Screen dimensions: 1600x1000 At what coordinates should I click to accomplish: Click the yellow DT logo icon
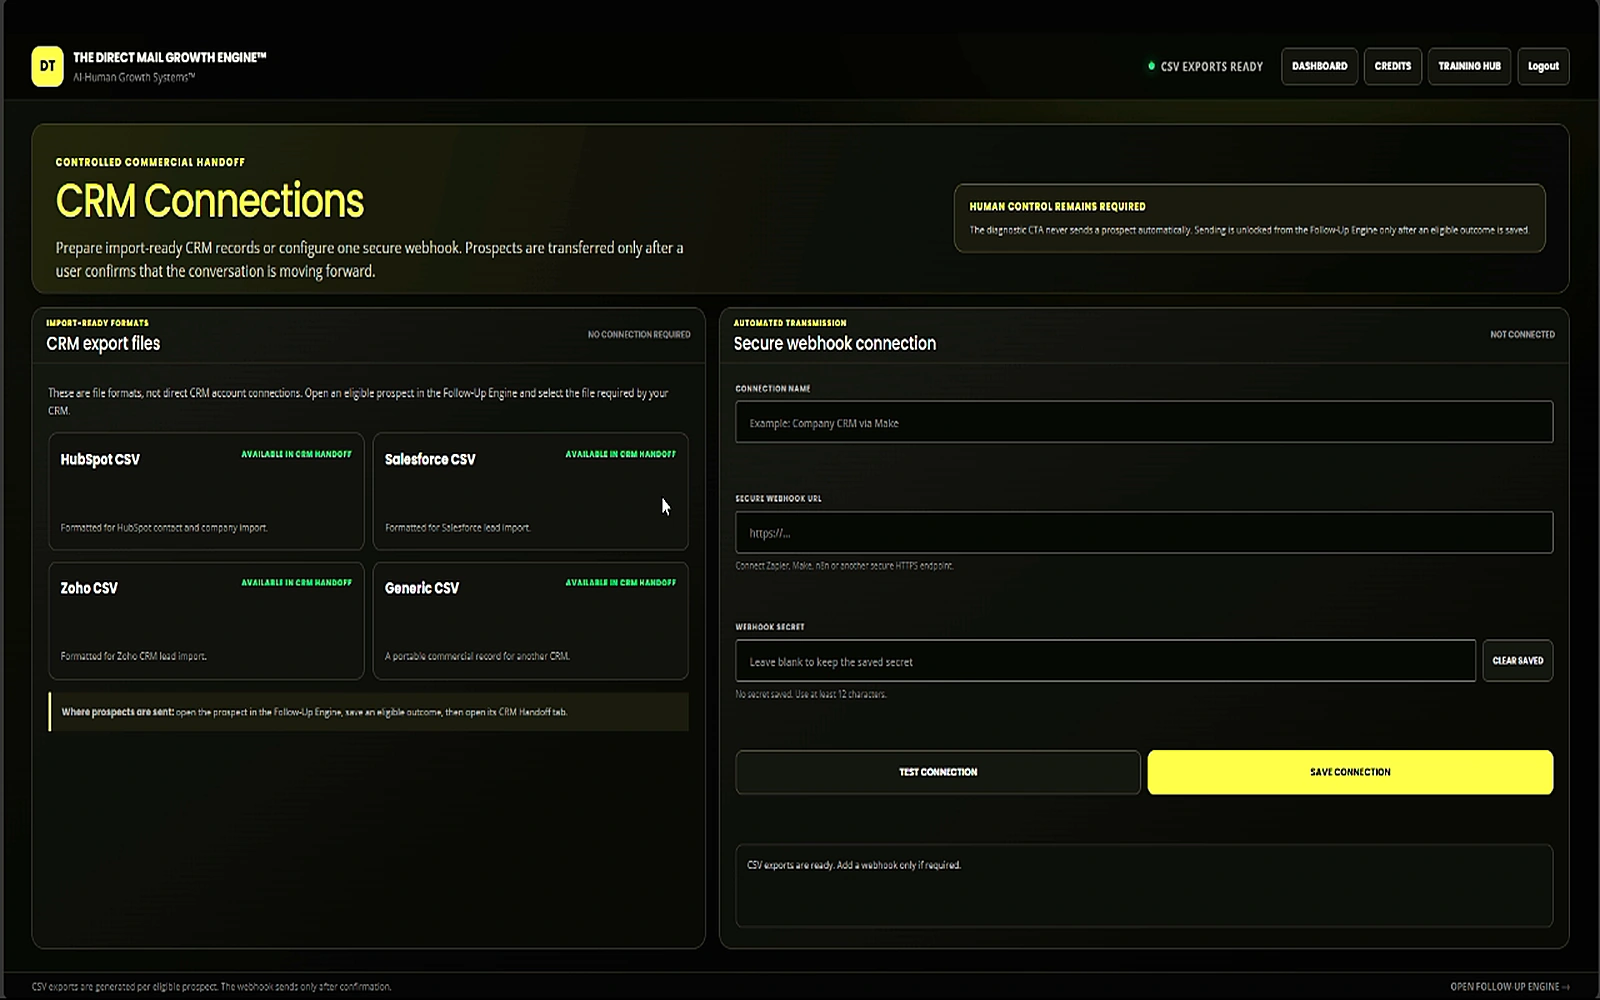click(47, 66)
